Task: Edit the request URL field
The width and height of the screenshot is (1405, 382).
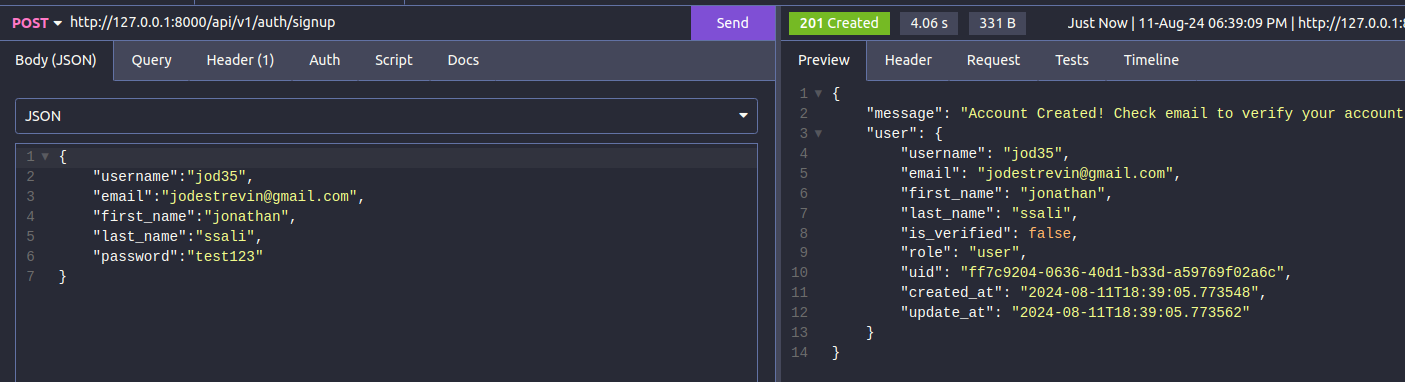Action: click(376, 22)
